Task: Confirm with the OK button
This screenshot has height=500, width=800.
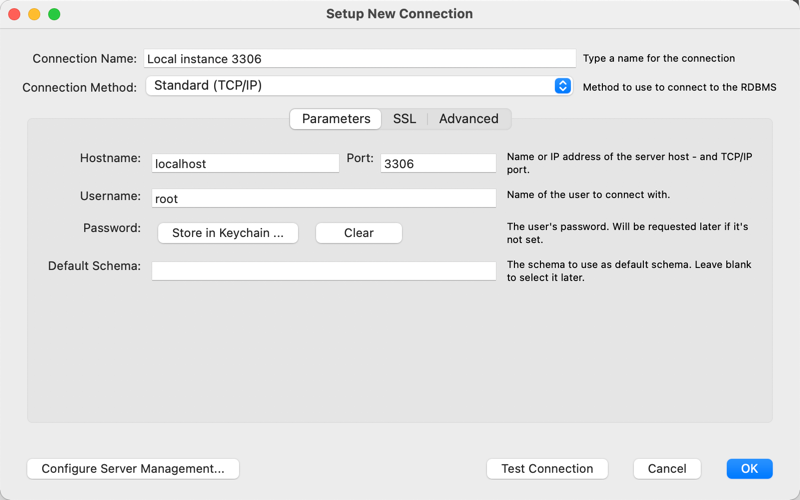Action: point(749,469)
